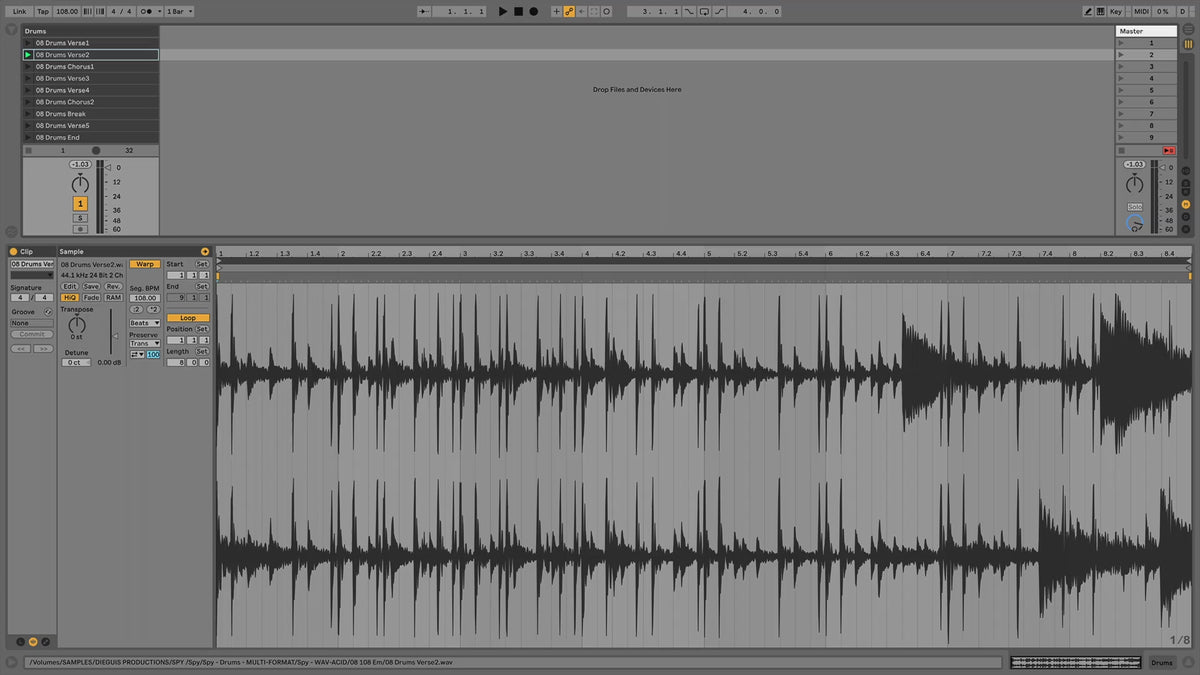Hit the Arrangement Record button
The image size is (1200, 675).
pyautogui.click(x=533, y=11)
